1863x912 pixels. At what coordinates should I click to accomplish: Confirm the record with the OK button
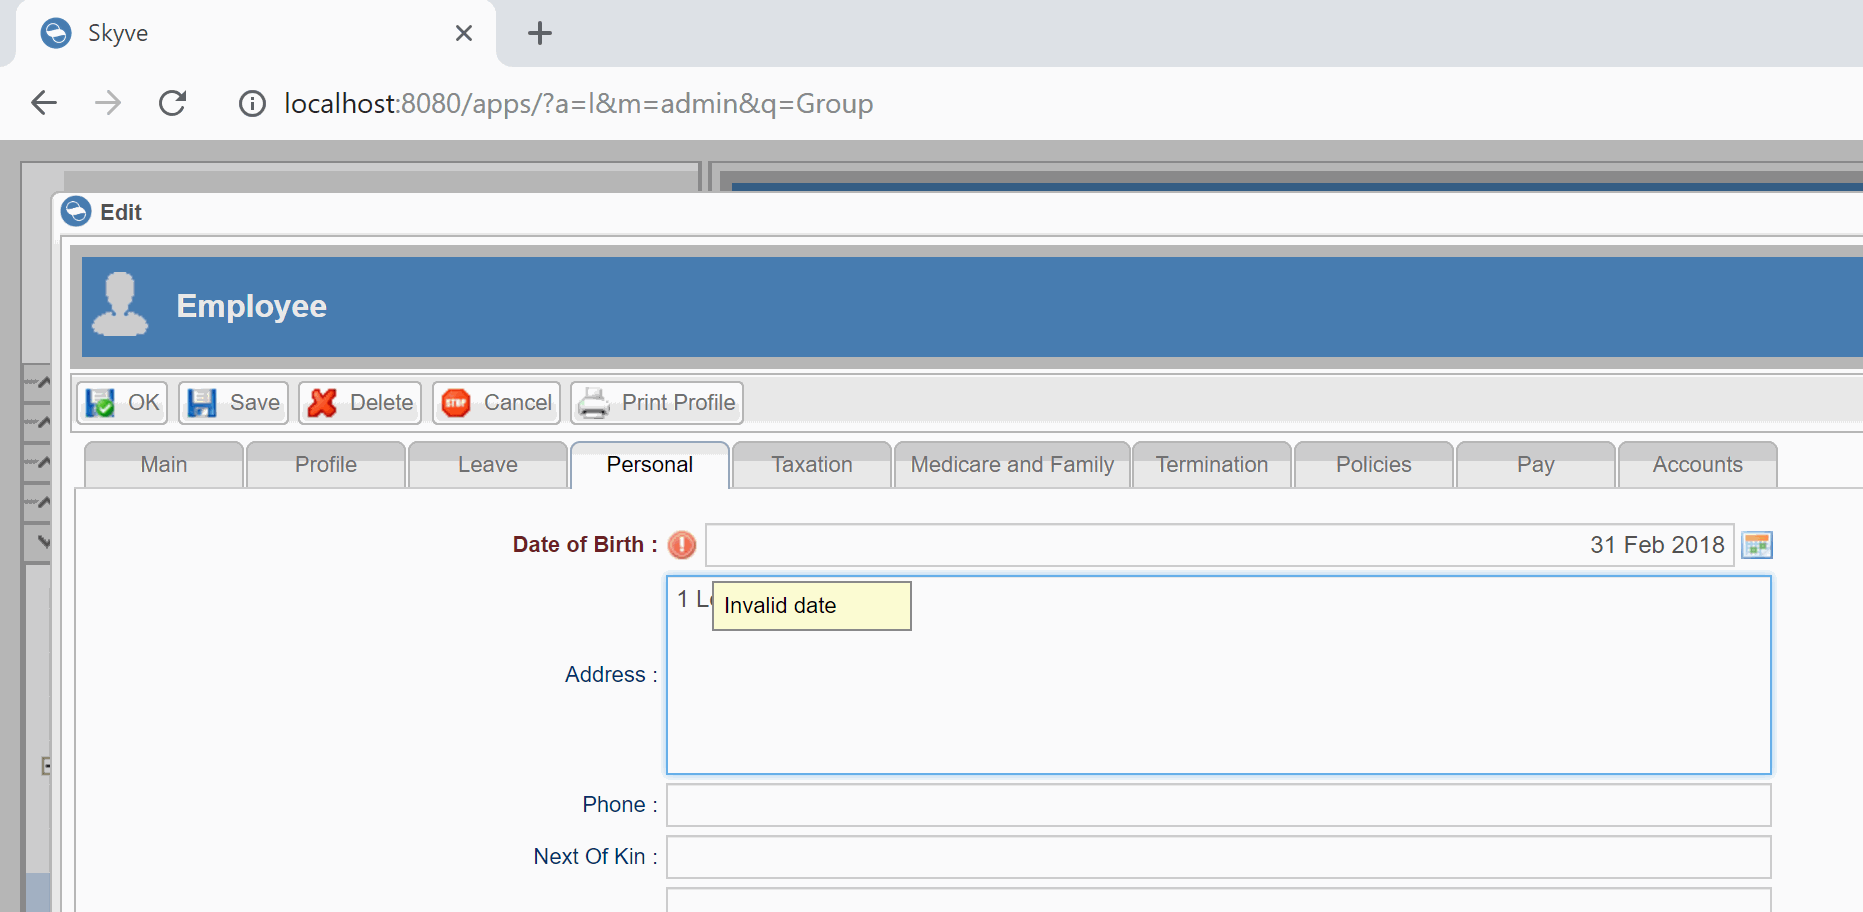pos(121,402)
